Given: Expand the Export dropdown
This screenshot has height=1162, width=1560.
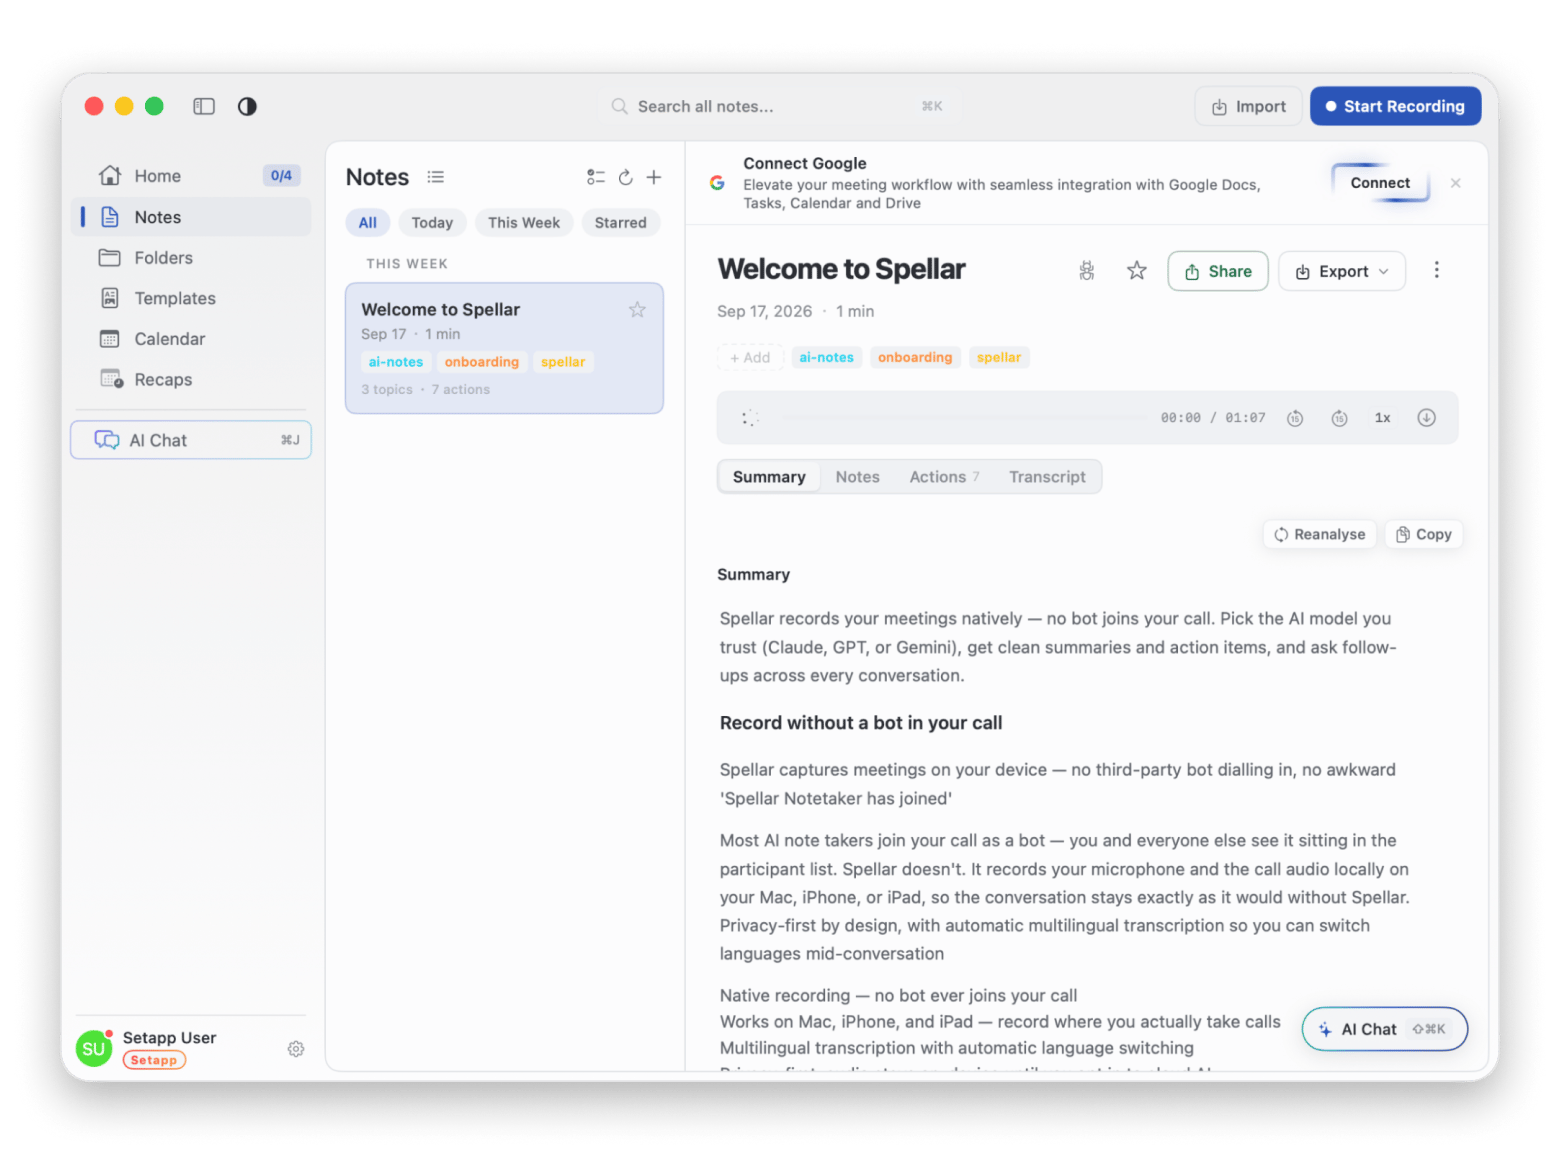Looking at the screenshot, I should (1342, 271).
